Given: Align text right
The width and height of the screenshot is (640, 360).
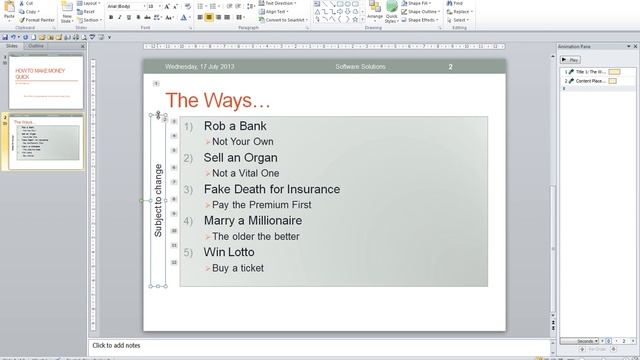Looking at the screenshot, I should tap(218, 17).
